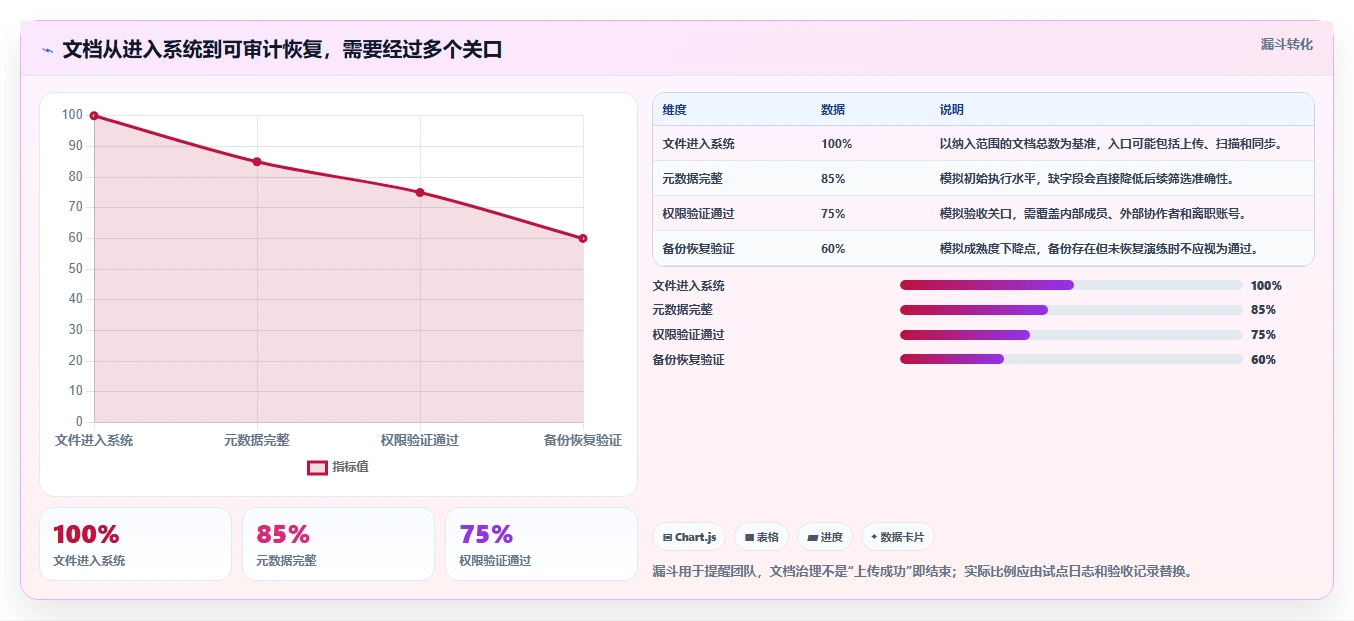Click the 备份恢复验证 x-axis label on chart

[583, 440]
